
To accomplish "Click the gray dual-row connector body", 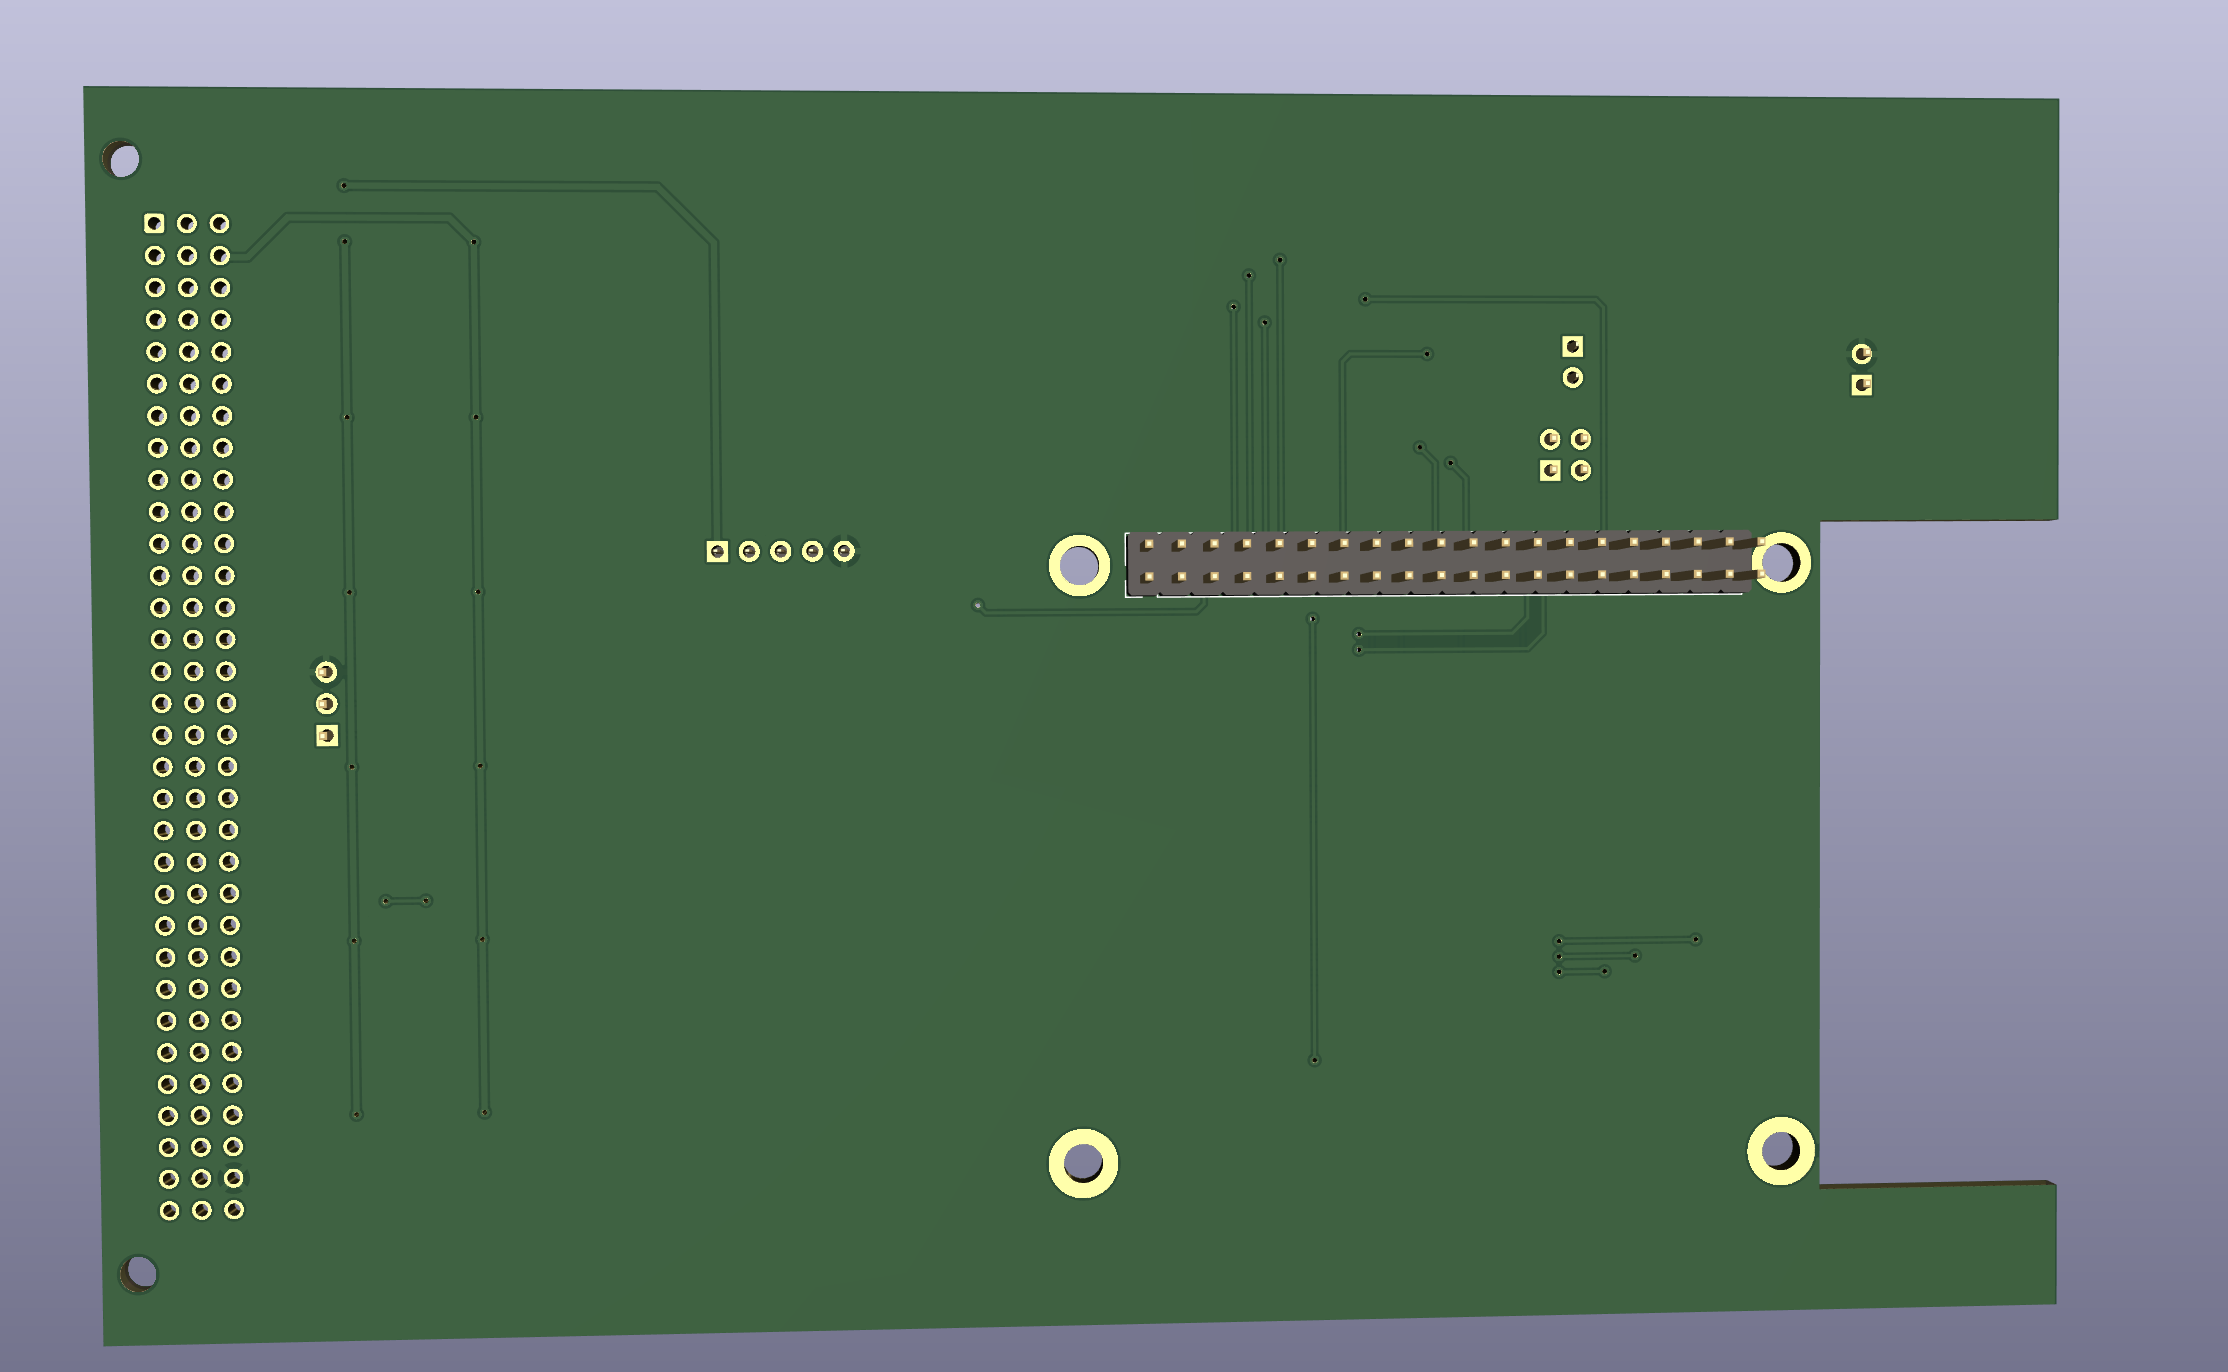I will pyautogui.click(x=1440, y=560).
